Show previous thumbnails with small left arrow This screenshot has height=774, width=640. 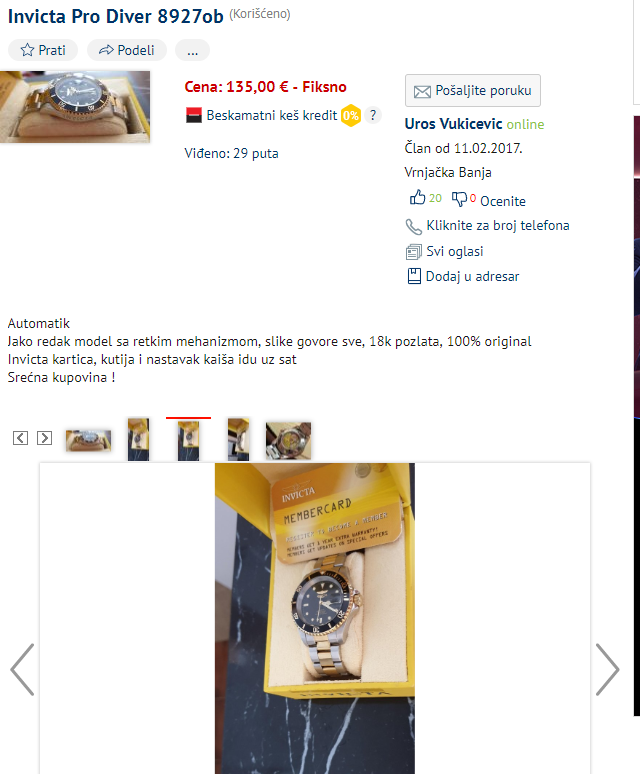(20, 438)
